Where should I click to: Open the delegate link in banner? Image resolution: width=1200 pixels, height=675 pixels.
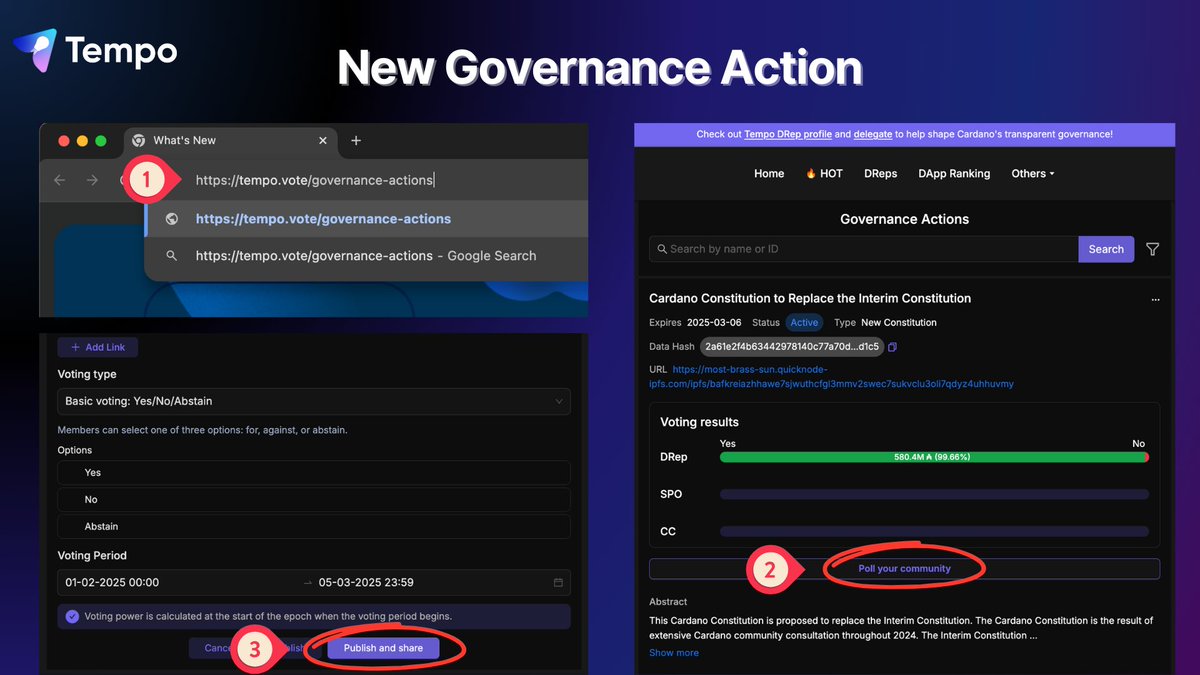click(875, 134)
